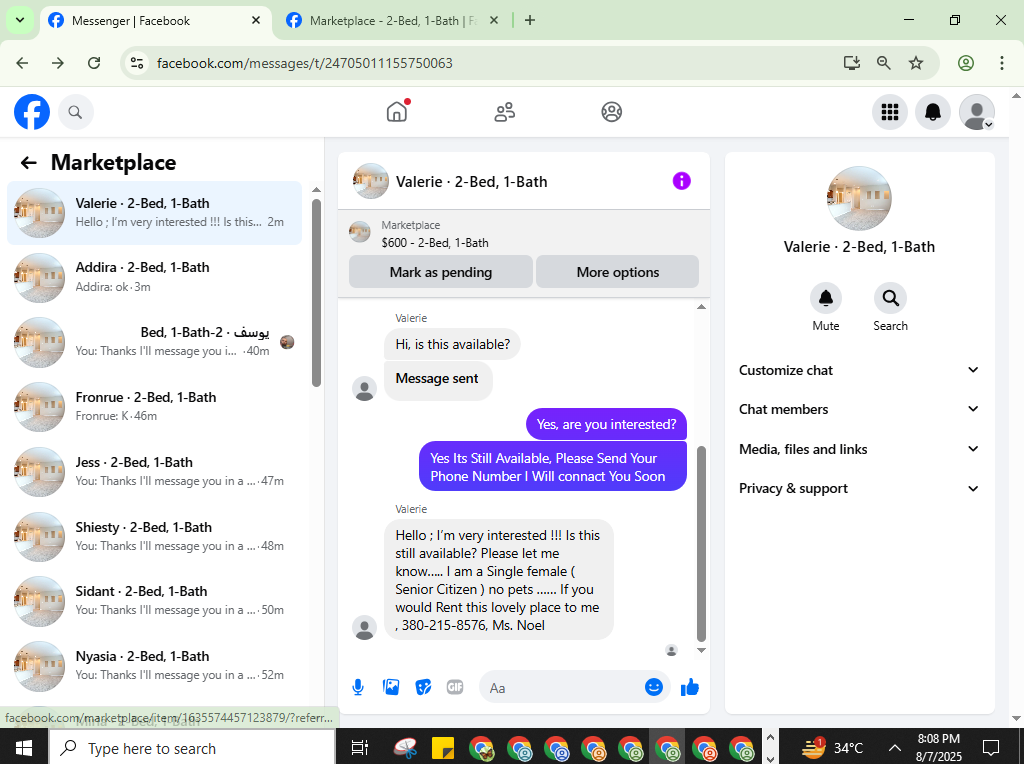Viewport: 1024px width, 764px height.
Task: Open the يوسف Bed, 1-Bath conversation
Action: [154, 342]
